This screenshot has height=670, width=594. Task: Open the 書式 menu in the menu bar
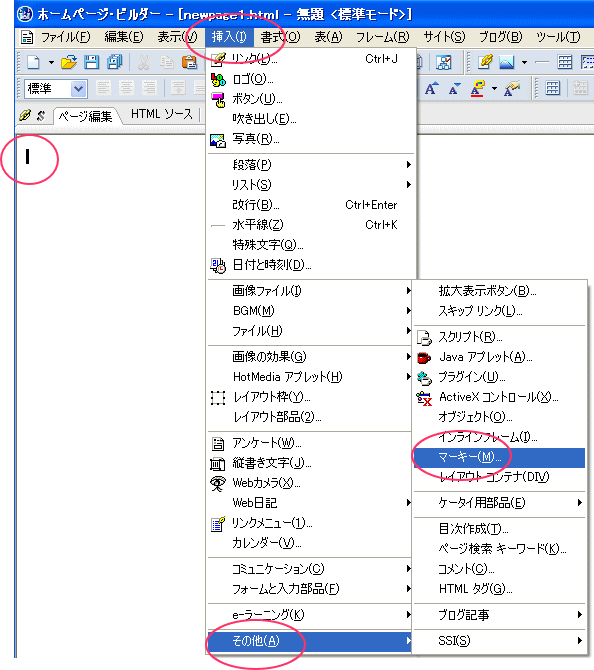(281, 37)
